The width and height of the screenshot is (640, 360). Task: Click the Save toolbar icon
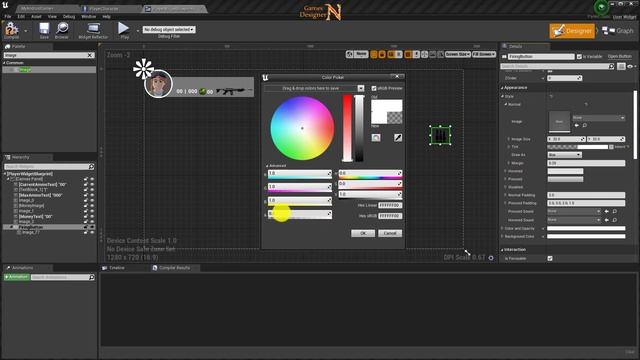44,30
